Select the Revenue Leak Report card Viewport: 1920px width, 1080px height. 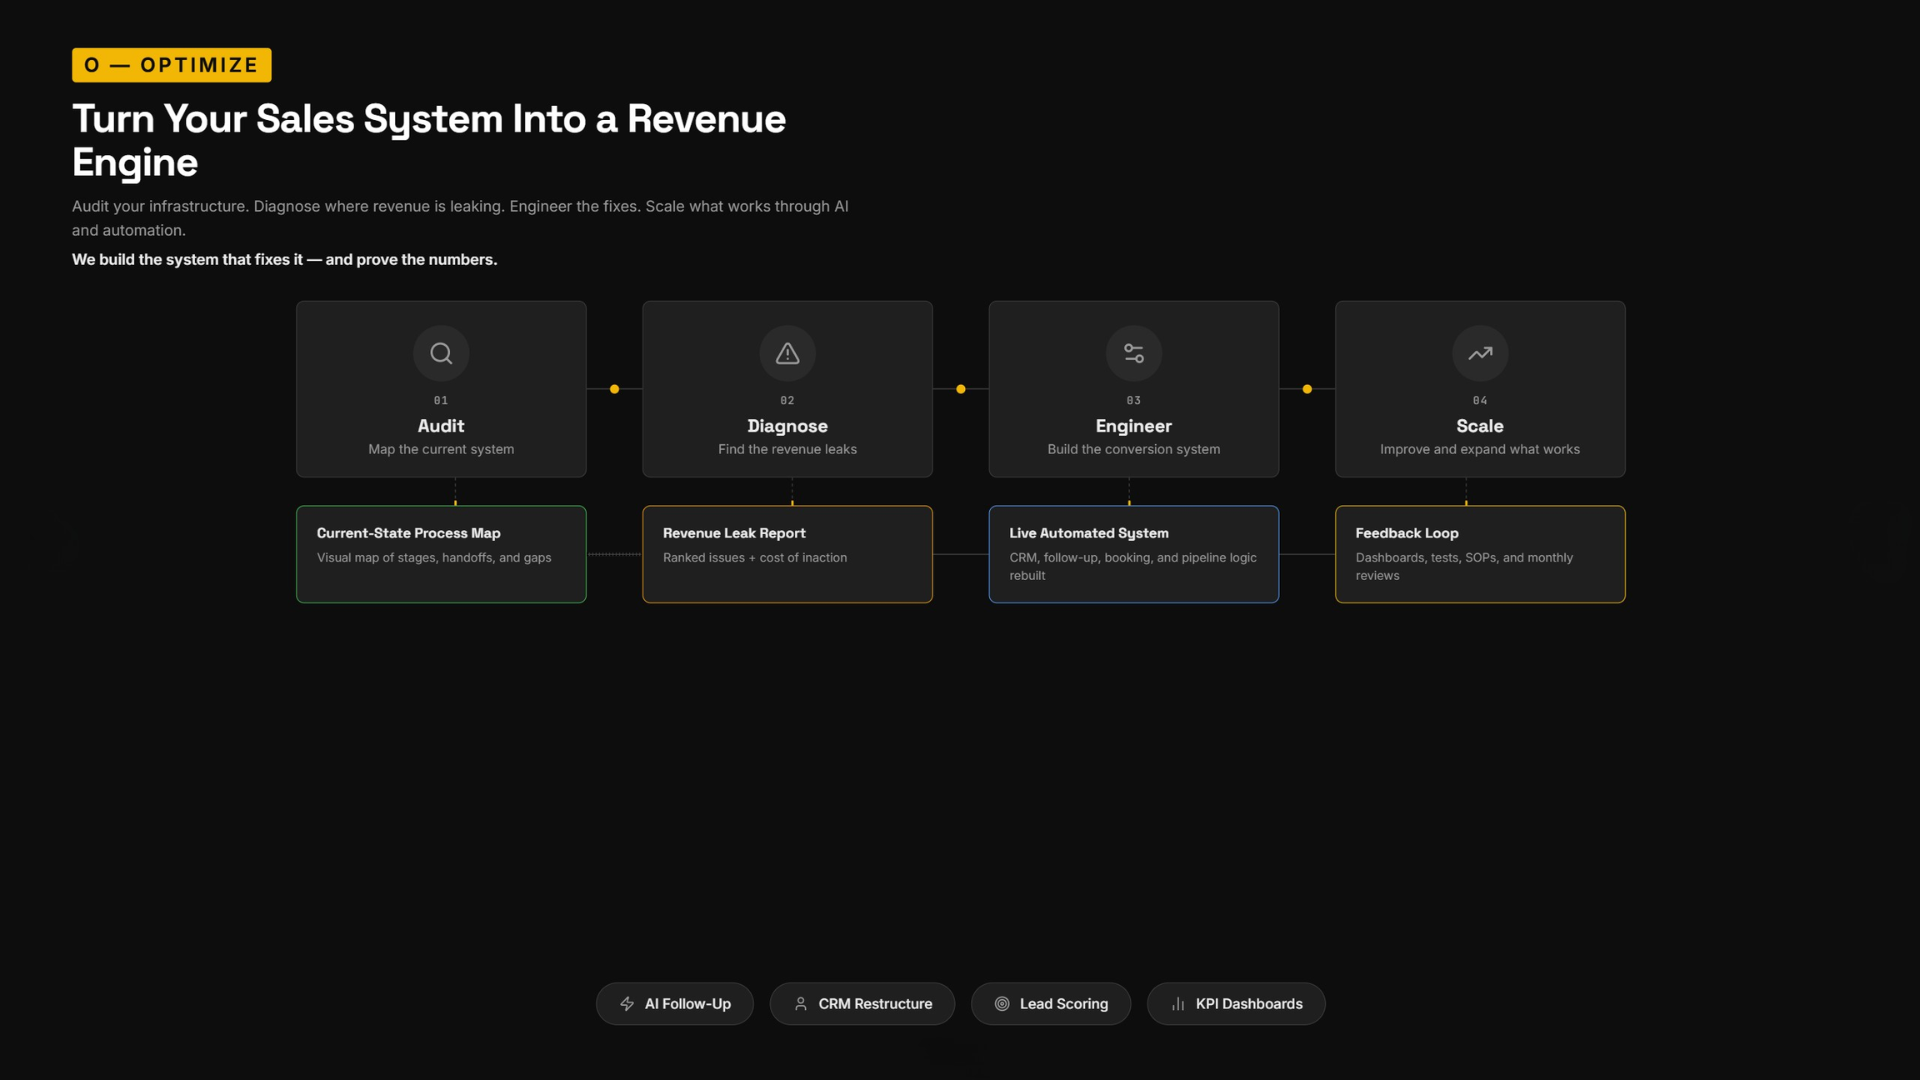788,554
